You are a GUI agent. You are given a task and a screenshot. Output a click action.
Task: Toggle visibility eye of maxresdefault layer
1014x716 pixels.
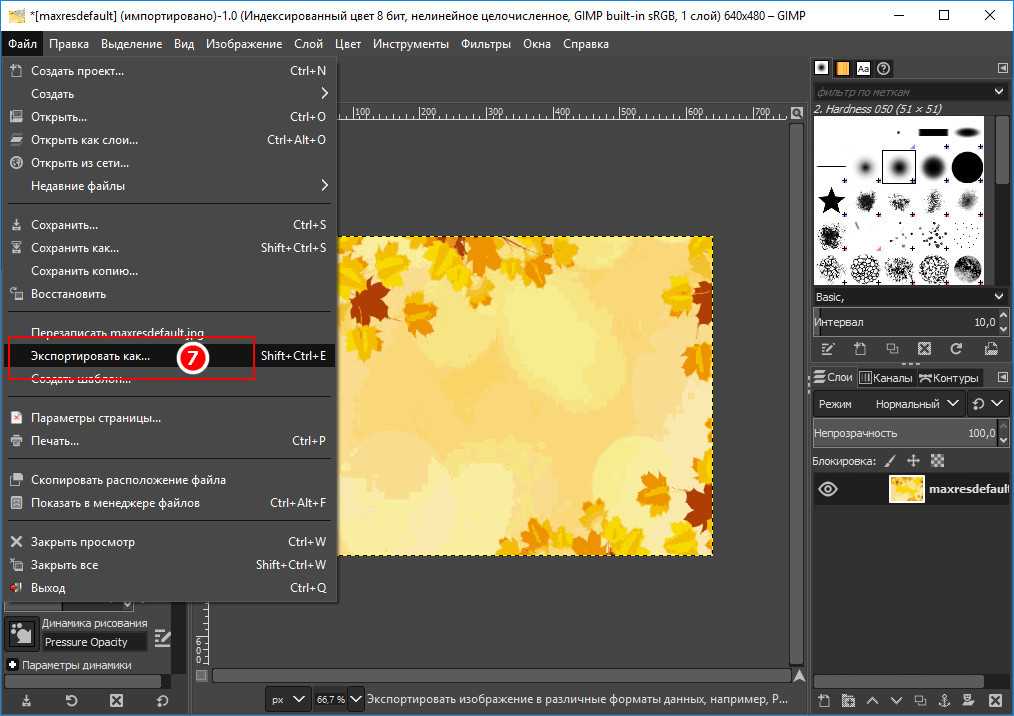(828, 490)
